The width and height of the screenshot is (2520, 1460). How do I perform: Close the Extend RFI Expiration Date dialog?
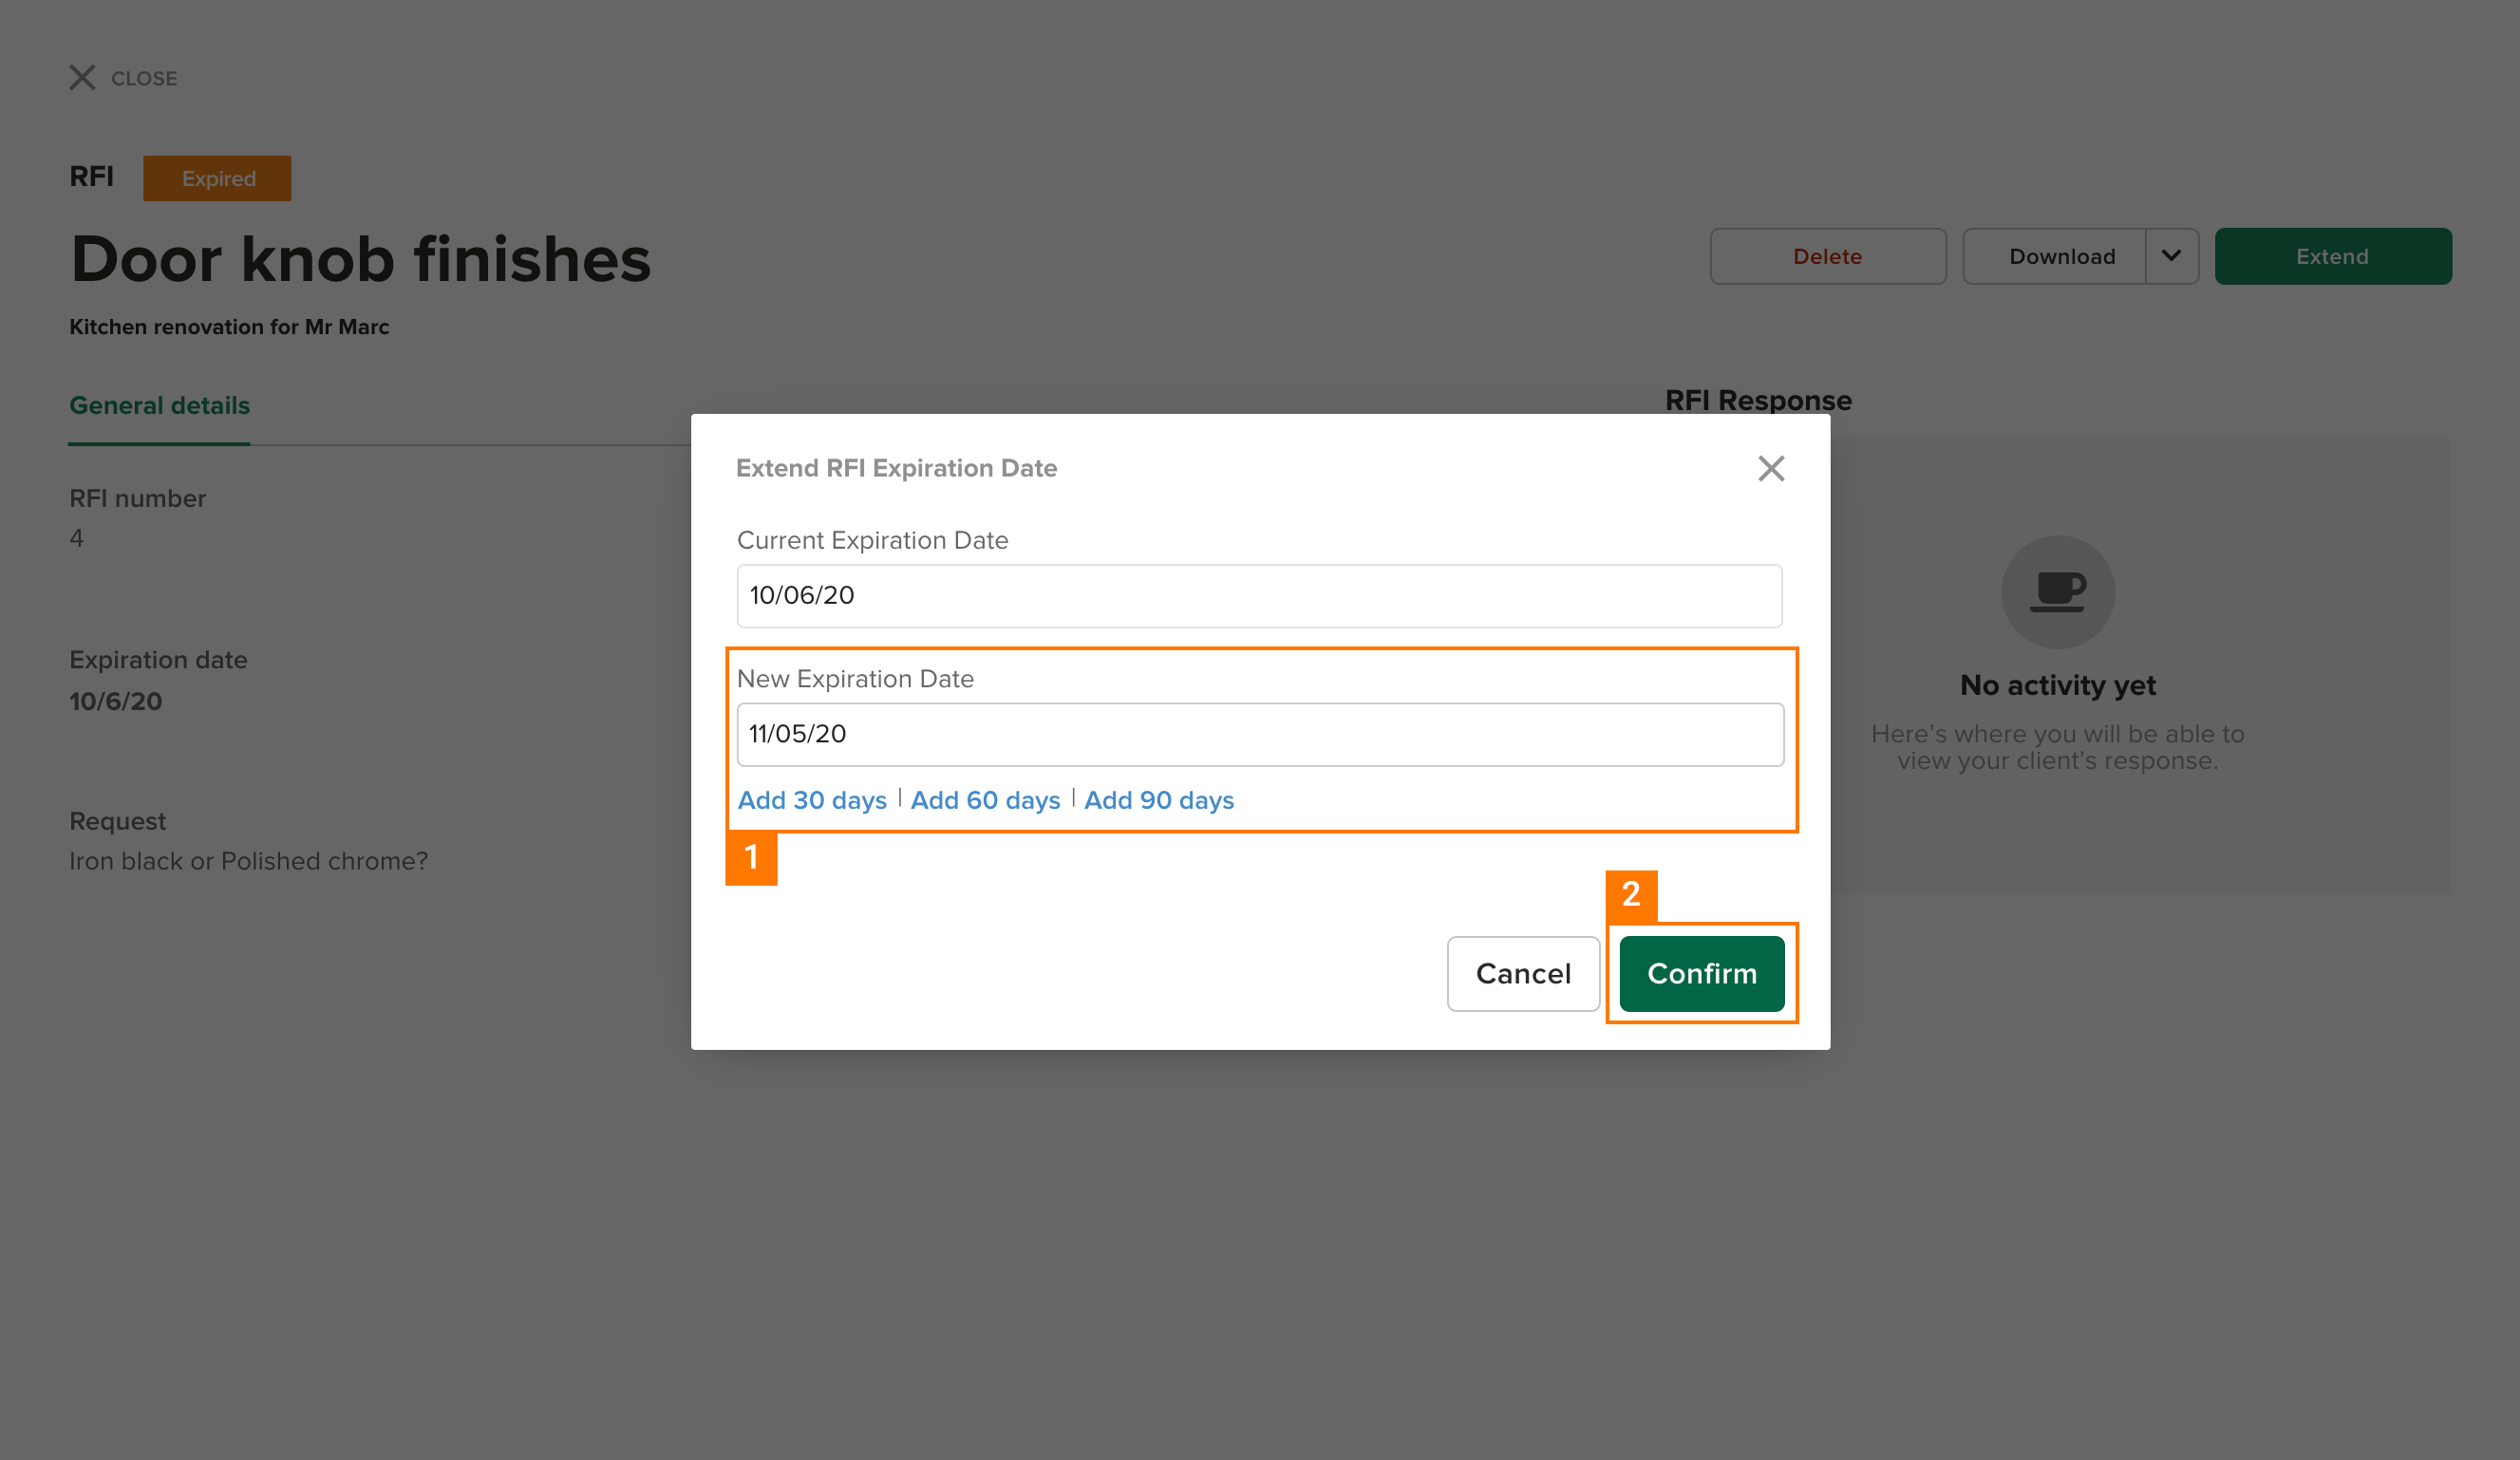(1771, 468)
